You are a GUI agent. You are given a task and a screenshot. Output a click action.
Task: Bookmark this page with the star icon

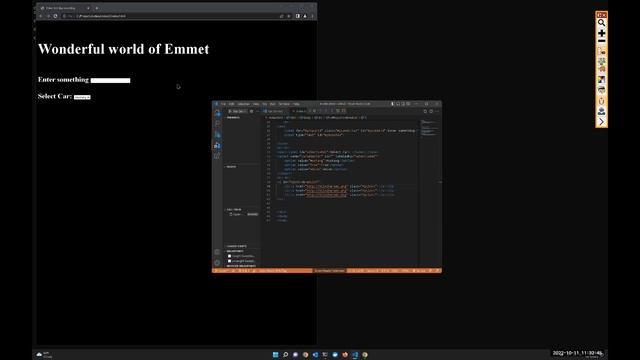[x=289, y=16]
